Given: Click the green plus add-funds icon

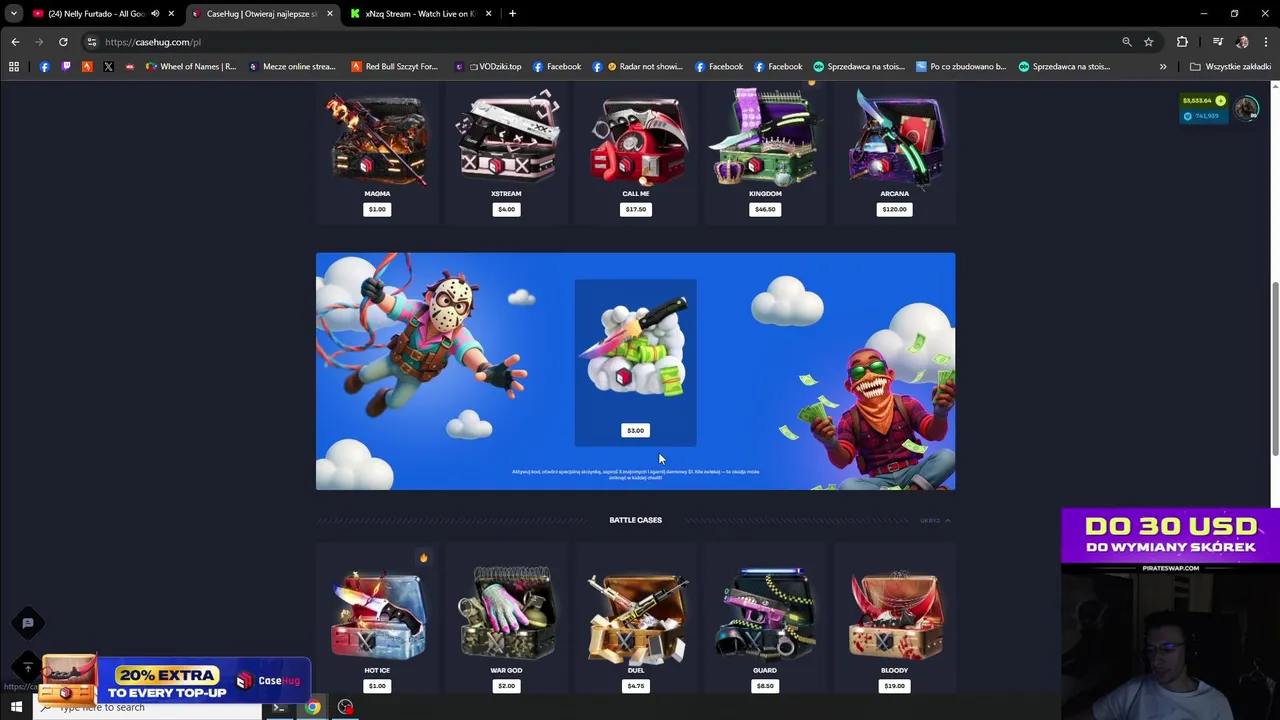Looking at the screenshot, I should pos(1220,101).
